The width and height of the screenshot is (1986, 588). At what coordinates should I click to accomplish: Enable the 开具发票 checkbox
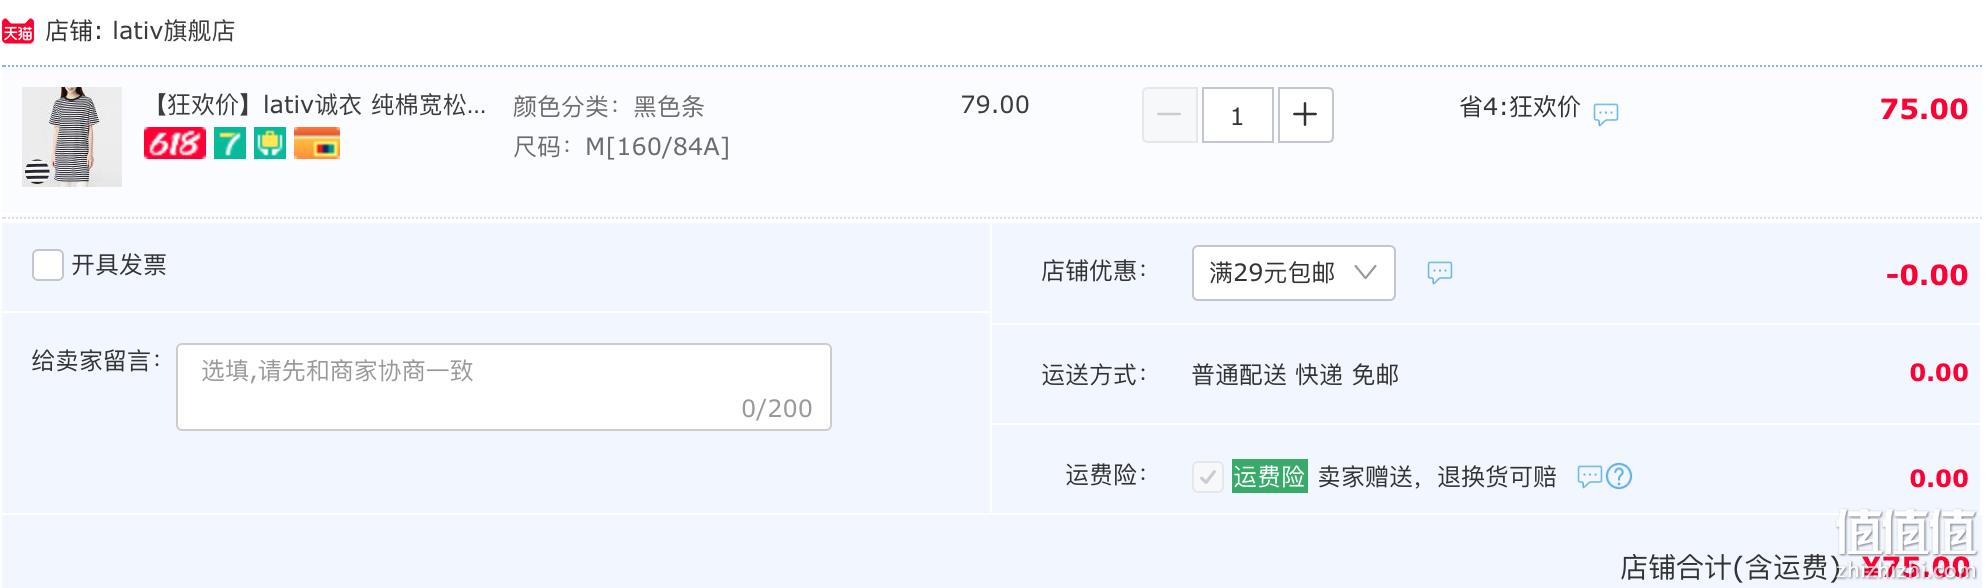[48, 265]
